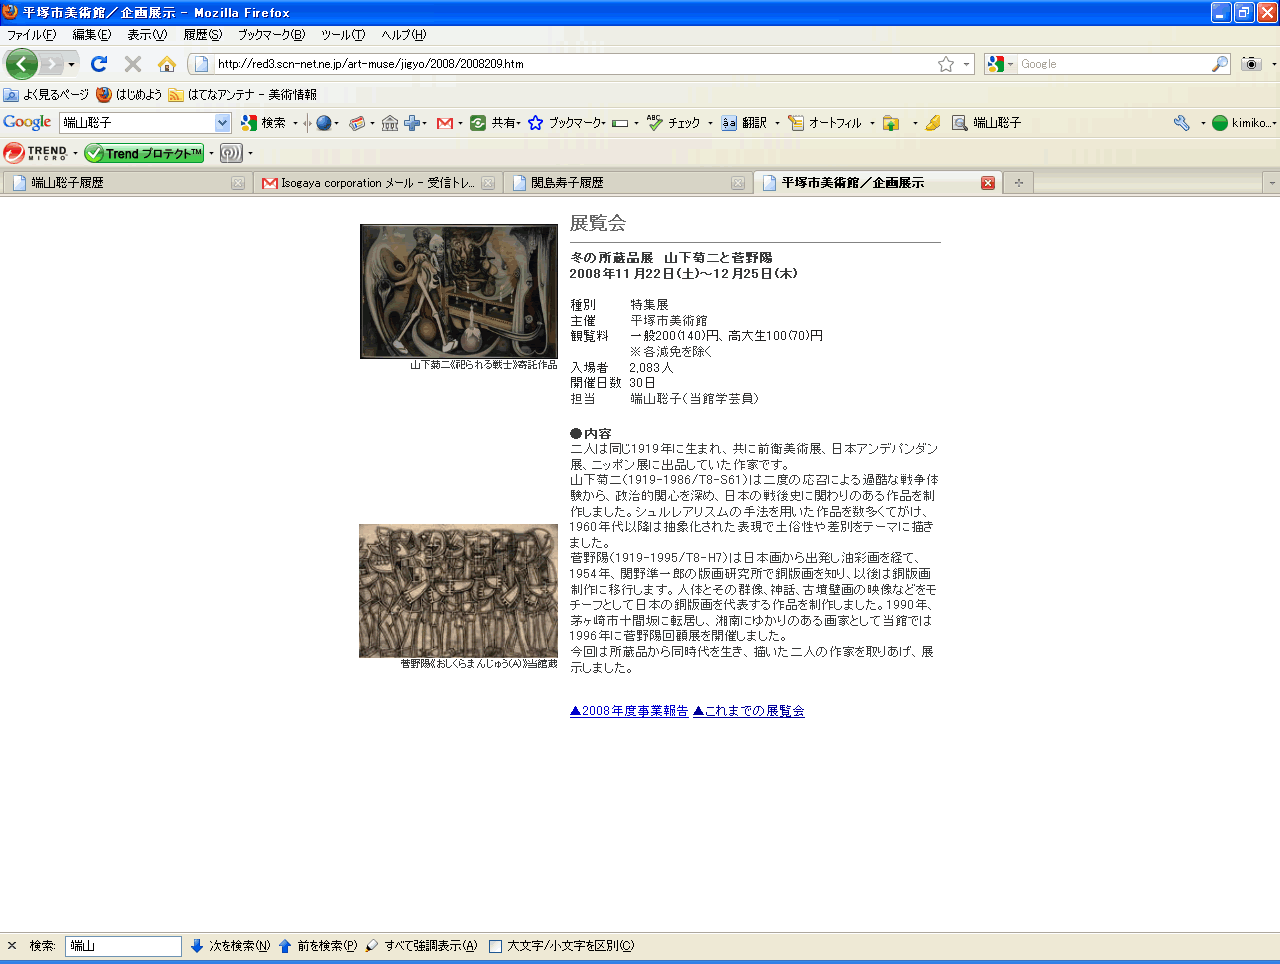Screen dimensions: 1280x964
Task: Open Google Toolbar search box dropdown
Action: click(223, 123)
